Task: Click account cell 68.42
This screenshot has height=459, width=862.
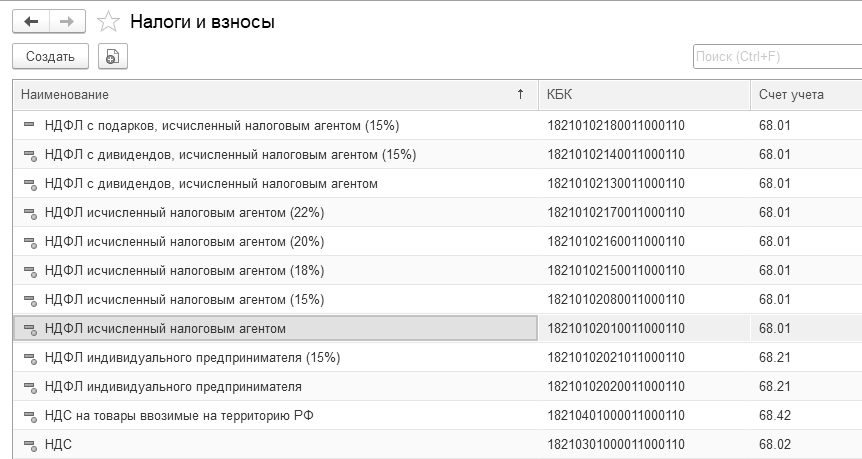Action: click(x=775, y=416)
